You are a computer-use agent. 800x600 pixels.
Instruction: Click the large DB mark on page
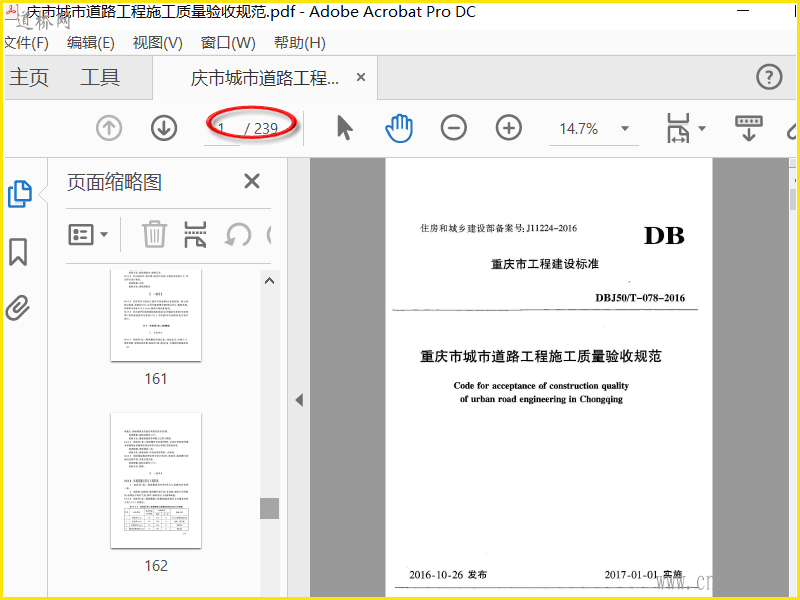tap(664, 236)
